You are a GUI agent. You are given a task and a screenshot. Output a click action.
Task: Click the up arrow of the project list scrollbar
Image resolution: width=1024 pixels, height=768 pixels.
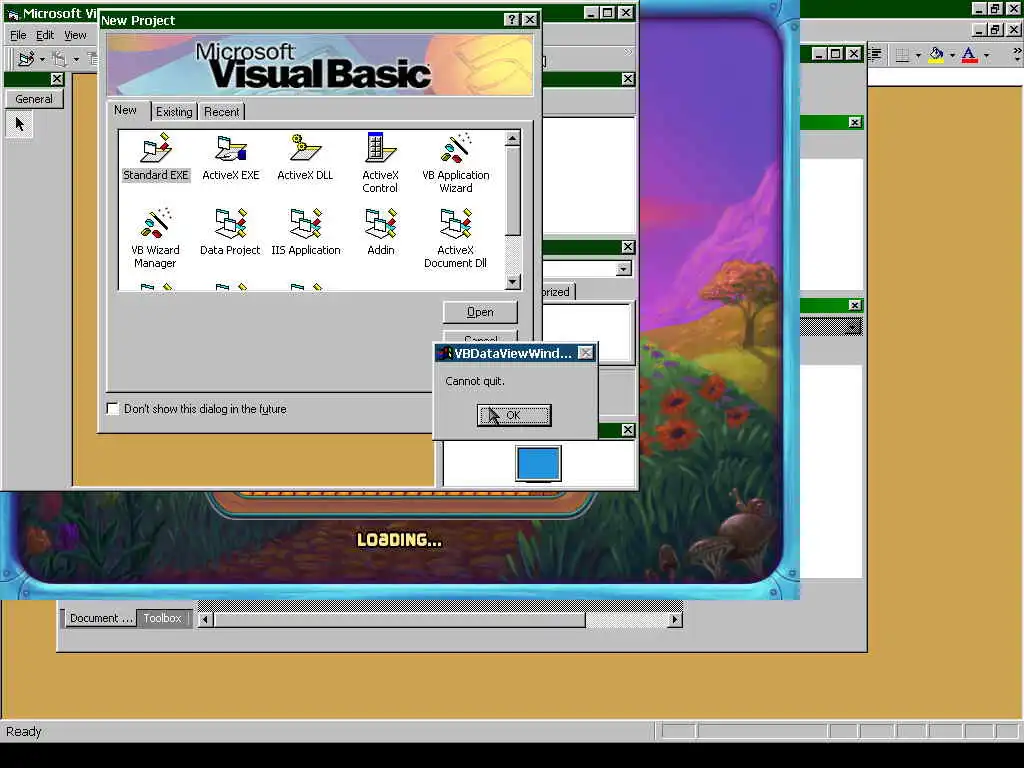(x=513, y=138)
